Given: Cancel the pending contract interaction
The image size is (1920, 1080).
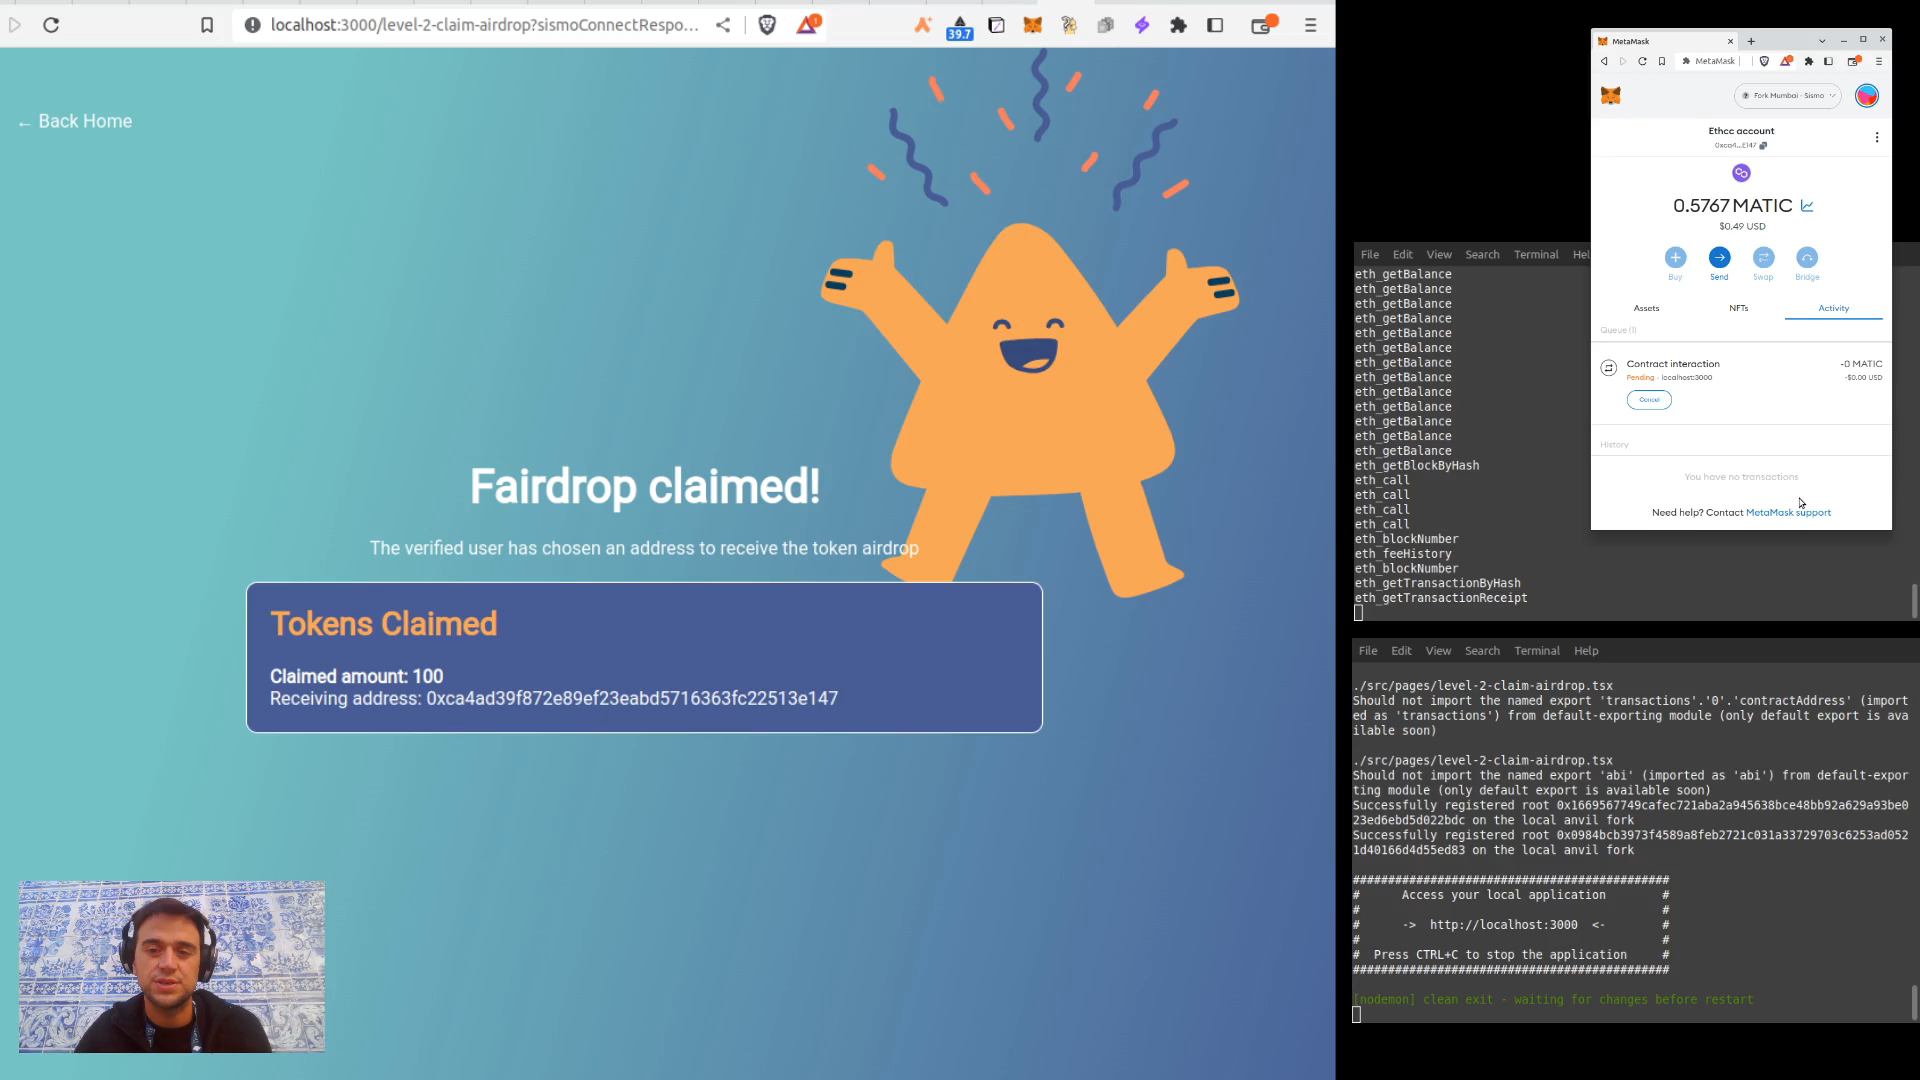Looking at the screenshot, I should (x=1649, y=400).
